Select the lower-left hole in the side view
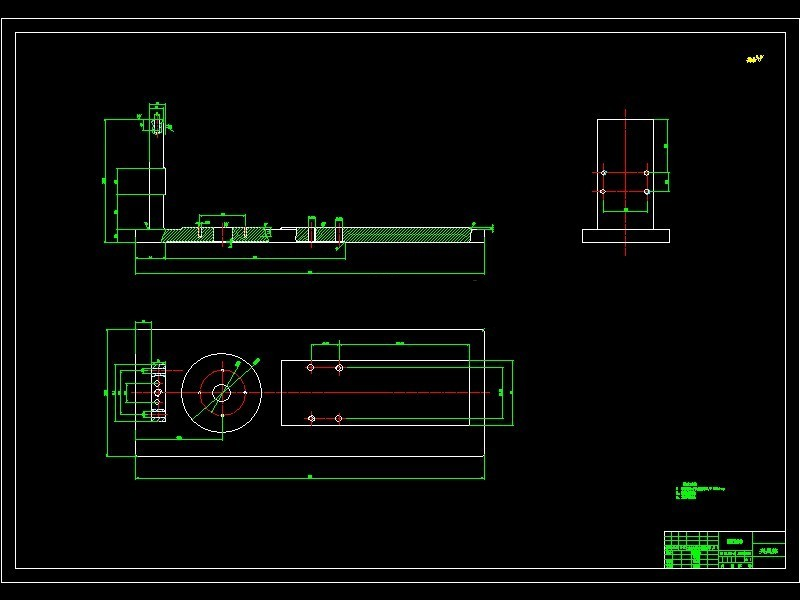 603,191
